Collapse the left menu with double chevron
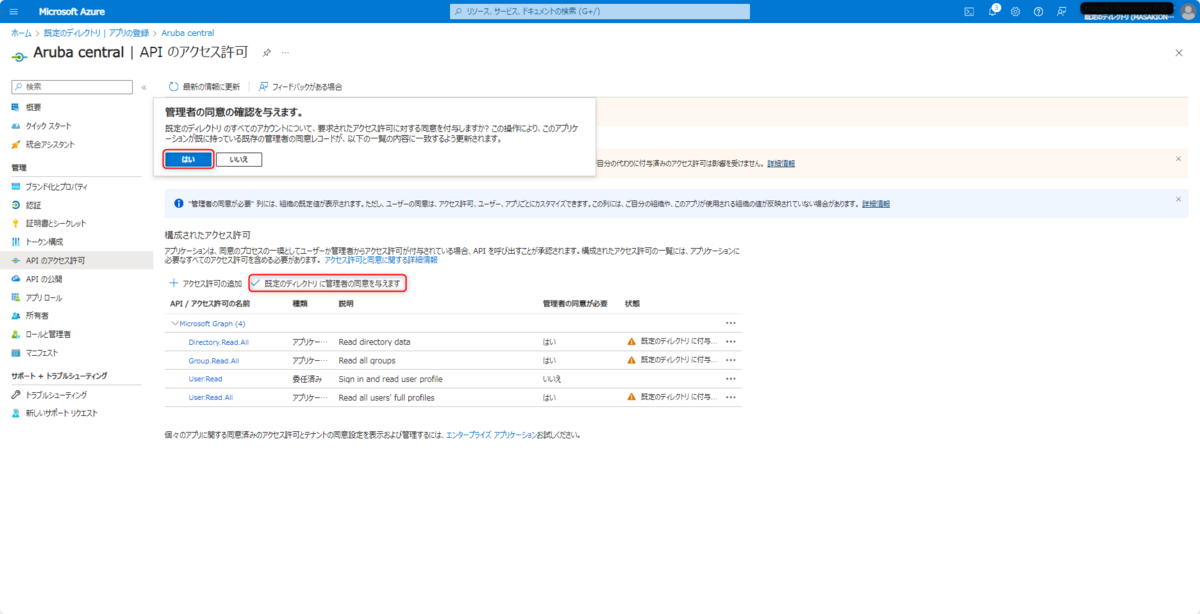This screenshot has height=614, width=1200. [144, 87]
